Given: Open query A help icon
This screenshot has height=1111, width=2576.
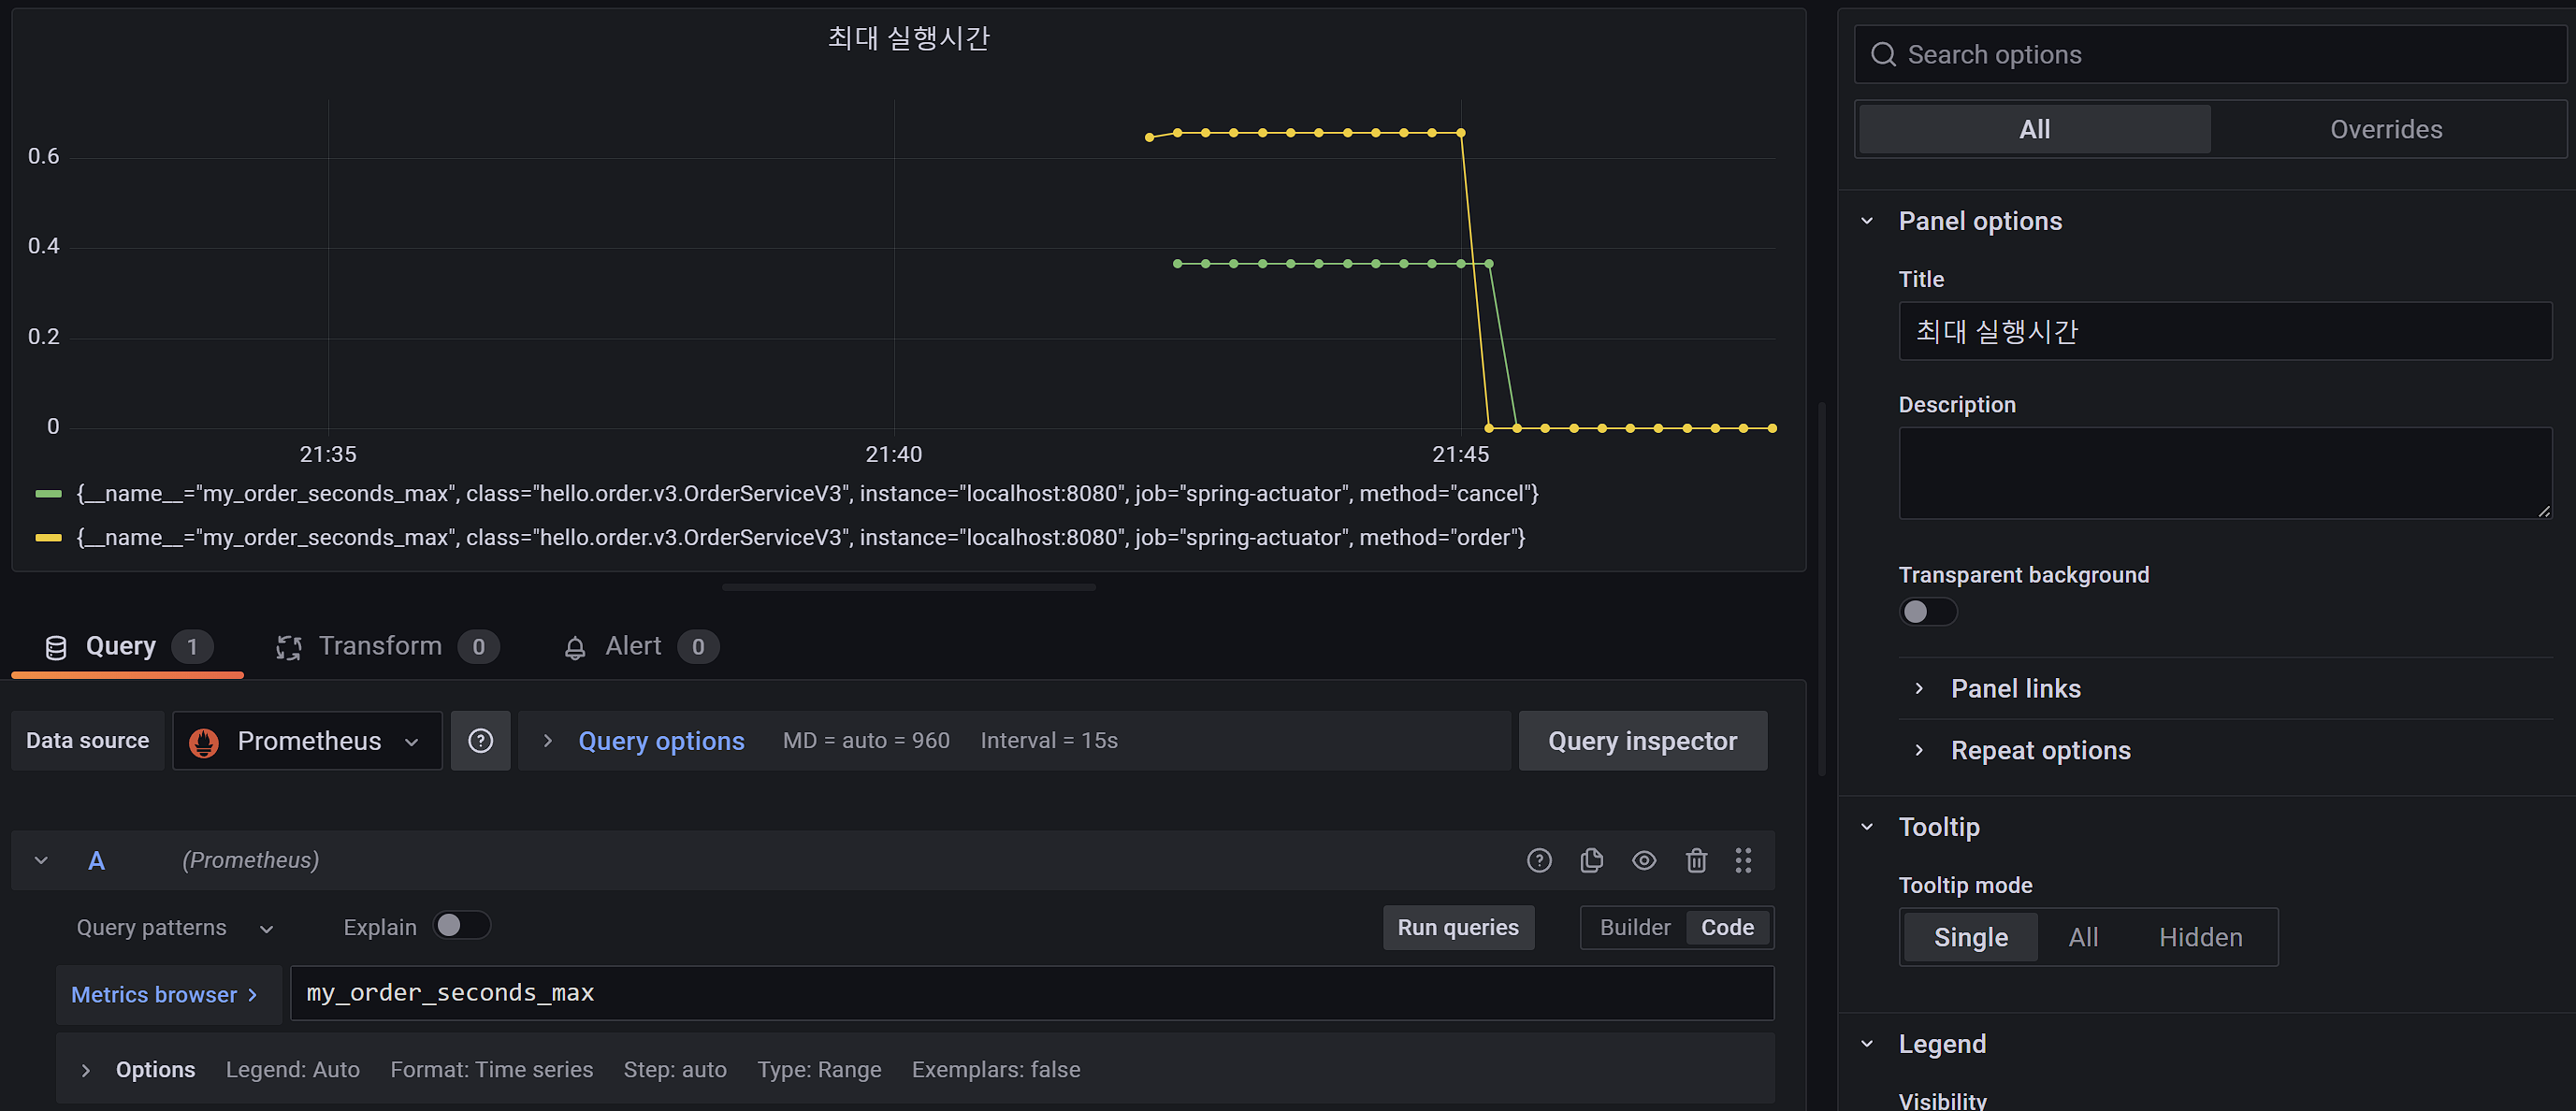Looking at the screenshot, I should tap(1539, 860).
